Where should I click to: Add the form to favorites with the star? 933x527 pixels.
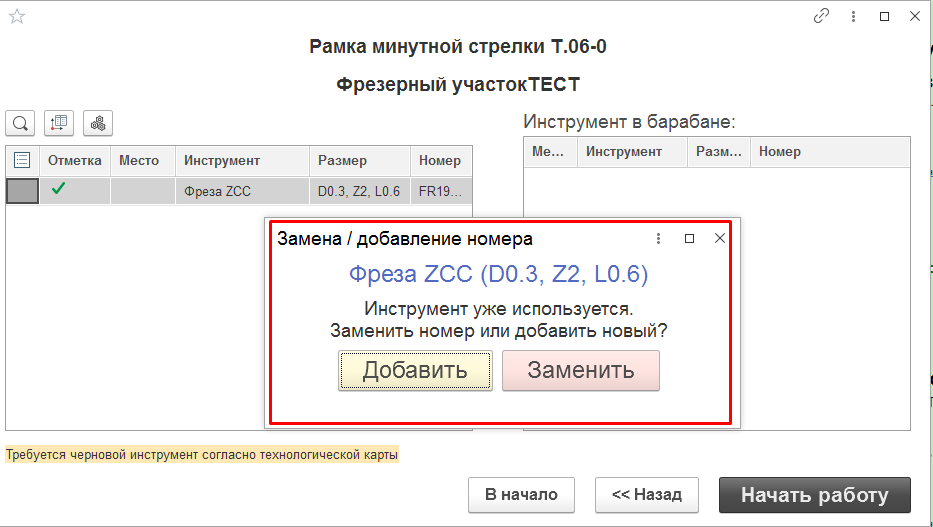(17, 17)
